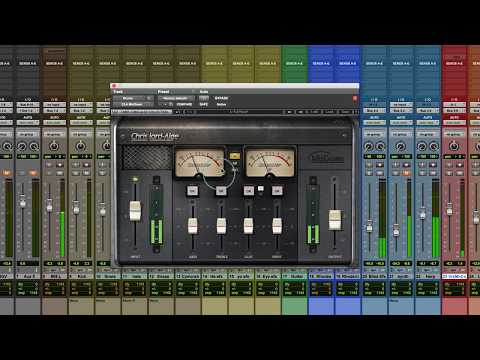Image resolution: width=480 pixels, height=360 pixels.
Task: Open the input path selector on the brown track
Action: (x=54, y=104)
